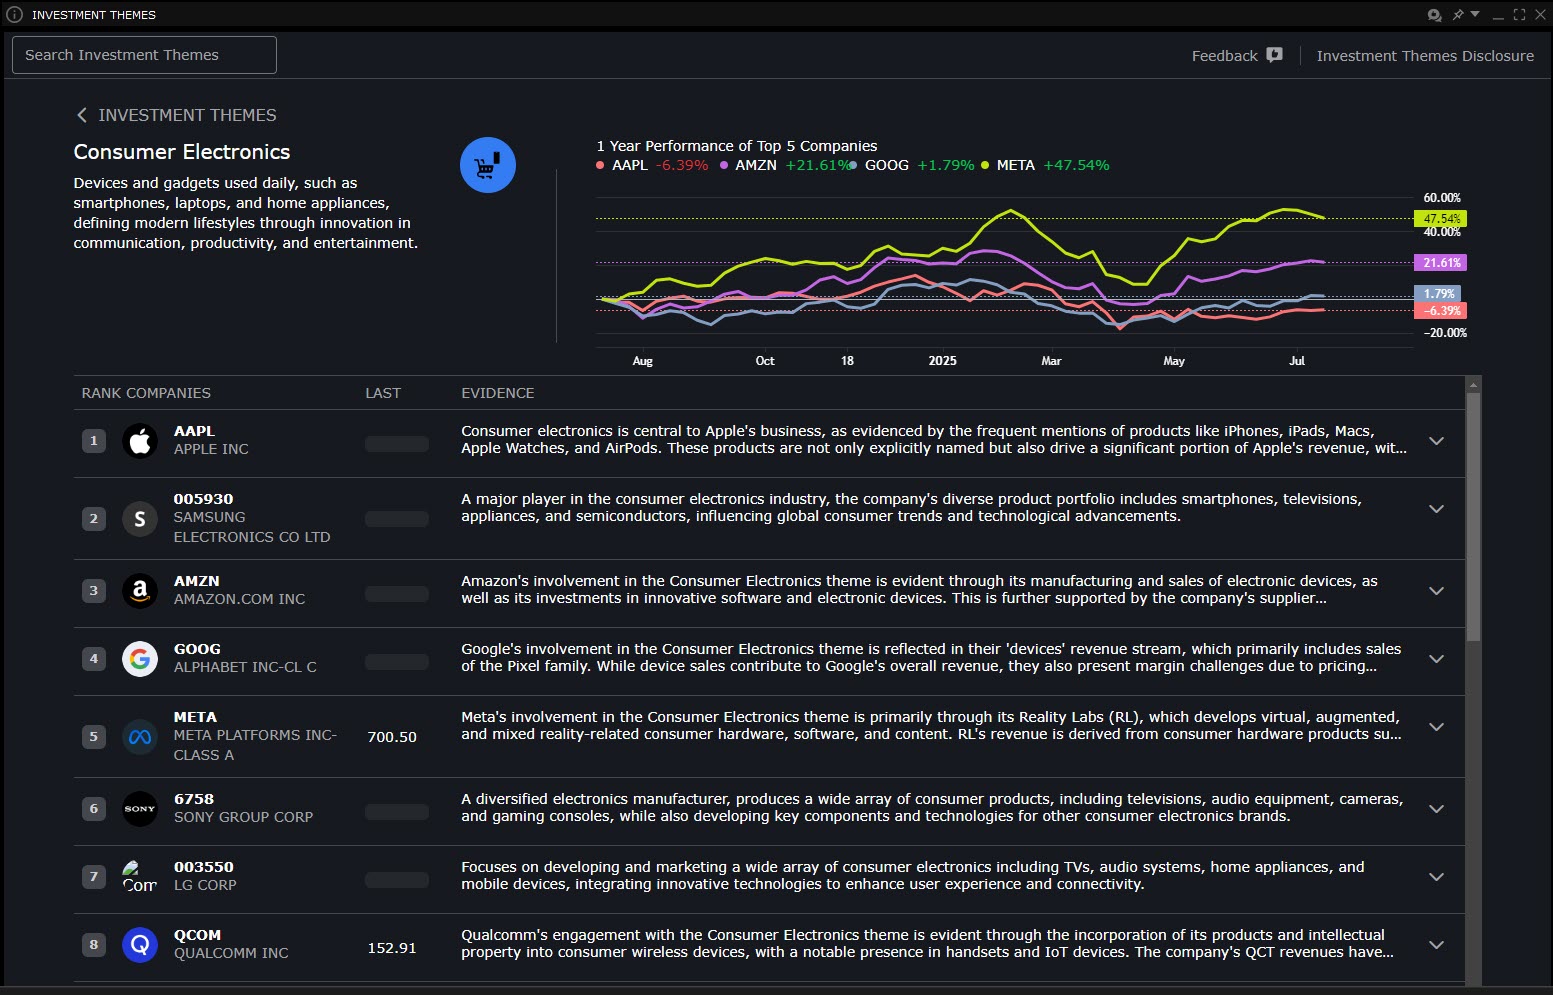Open the thumbs-up feedback chat icon in title bar

(x=1434, y=15)
